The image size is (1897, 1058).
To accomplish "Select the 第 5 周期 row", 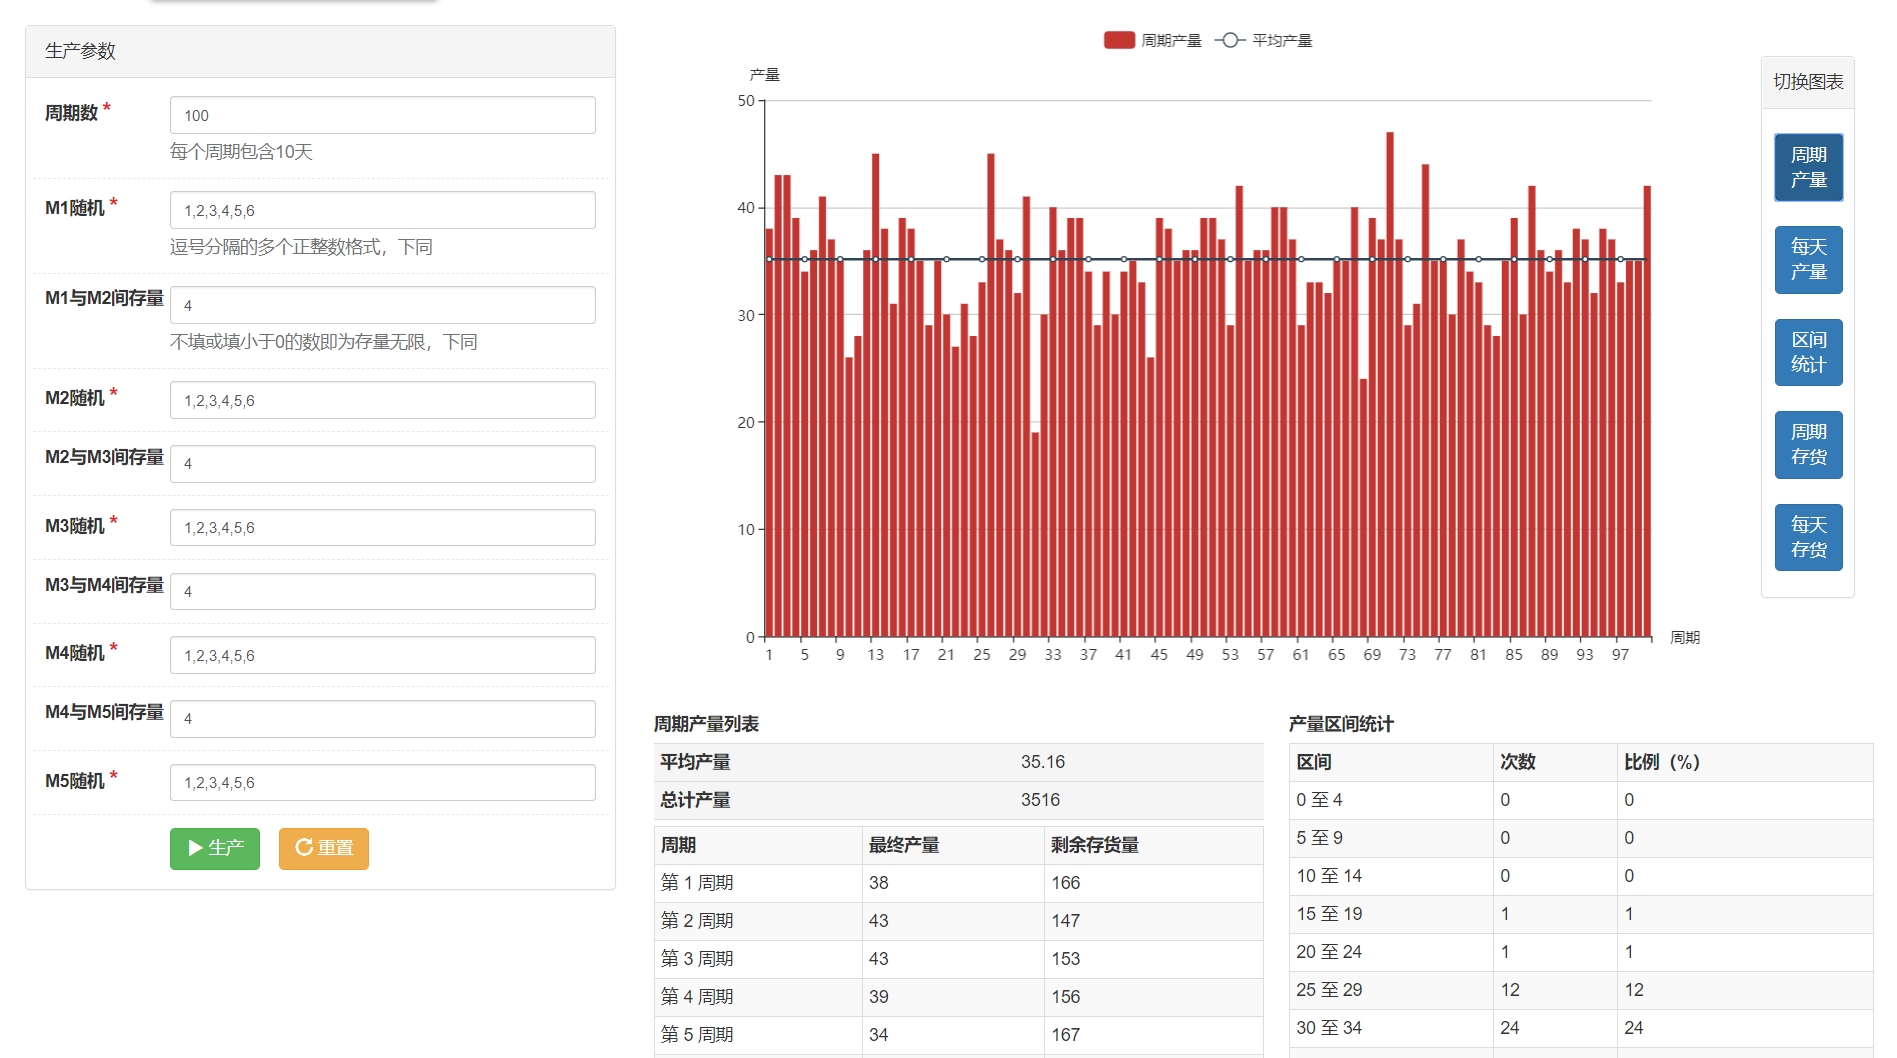I will click(x=958, y=1035).
